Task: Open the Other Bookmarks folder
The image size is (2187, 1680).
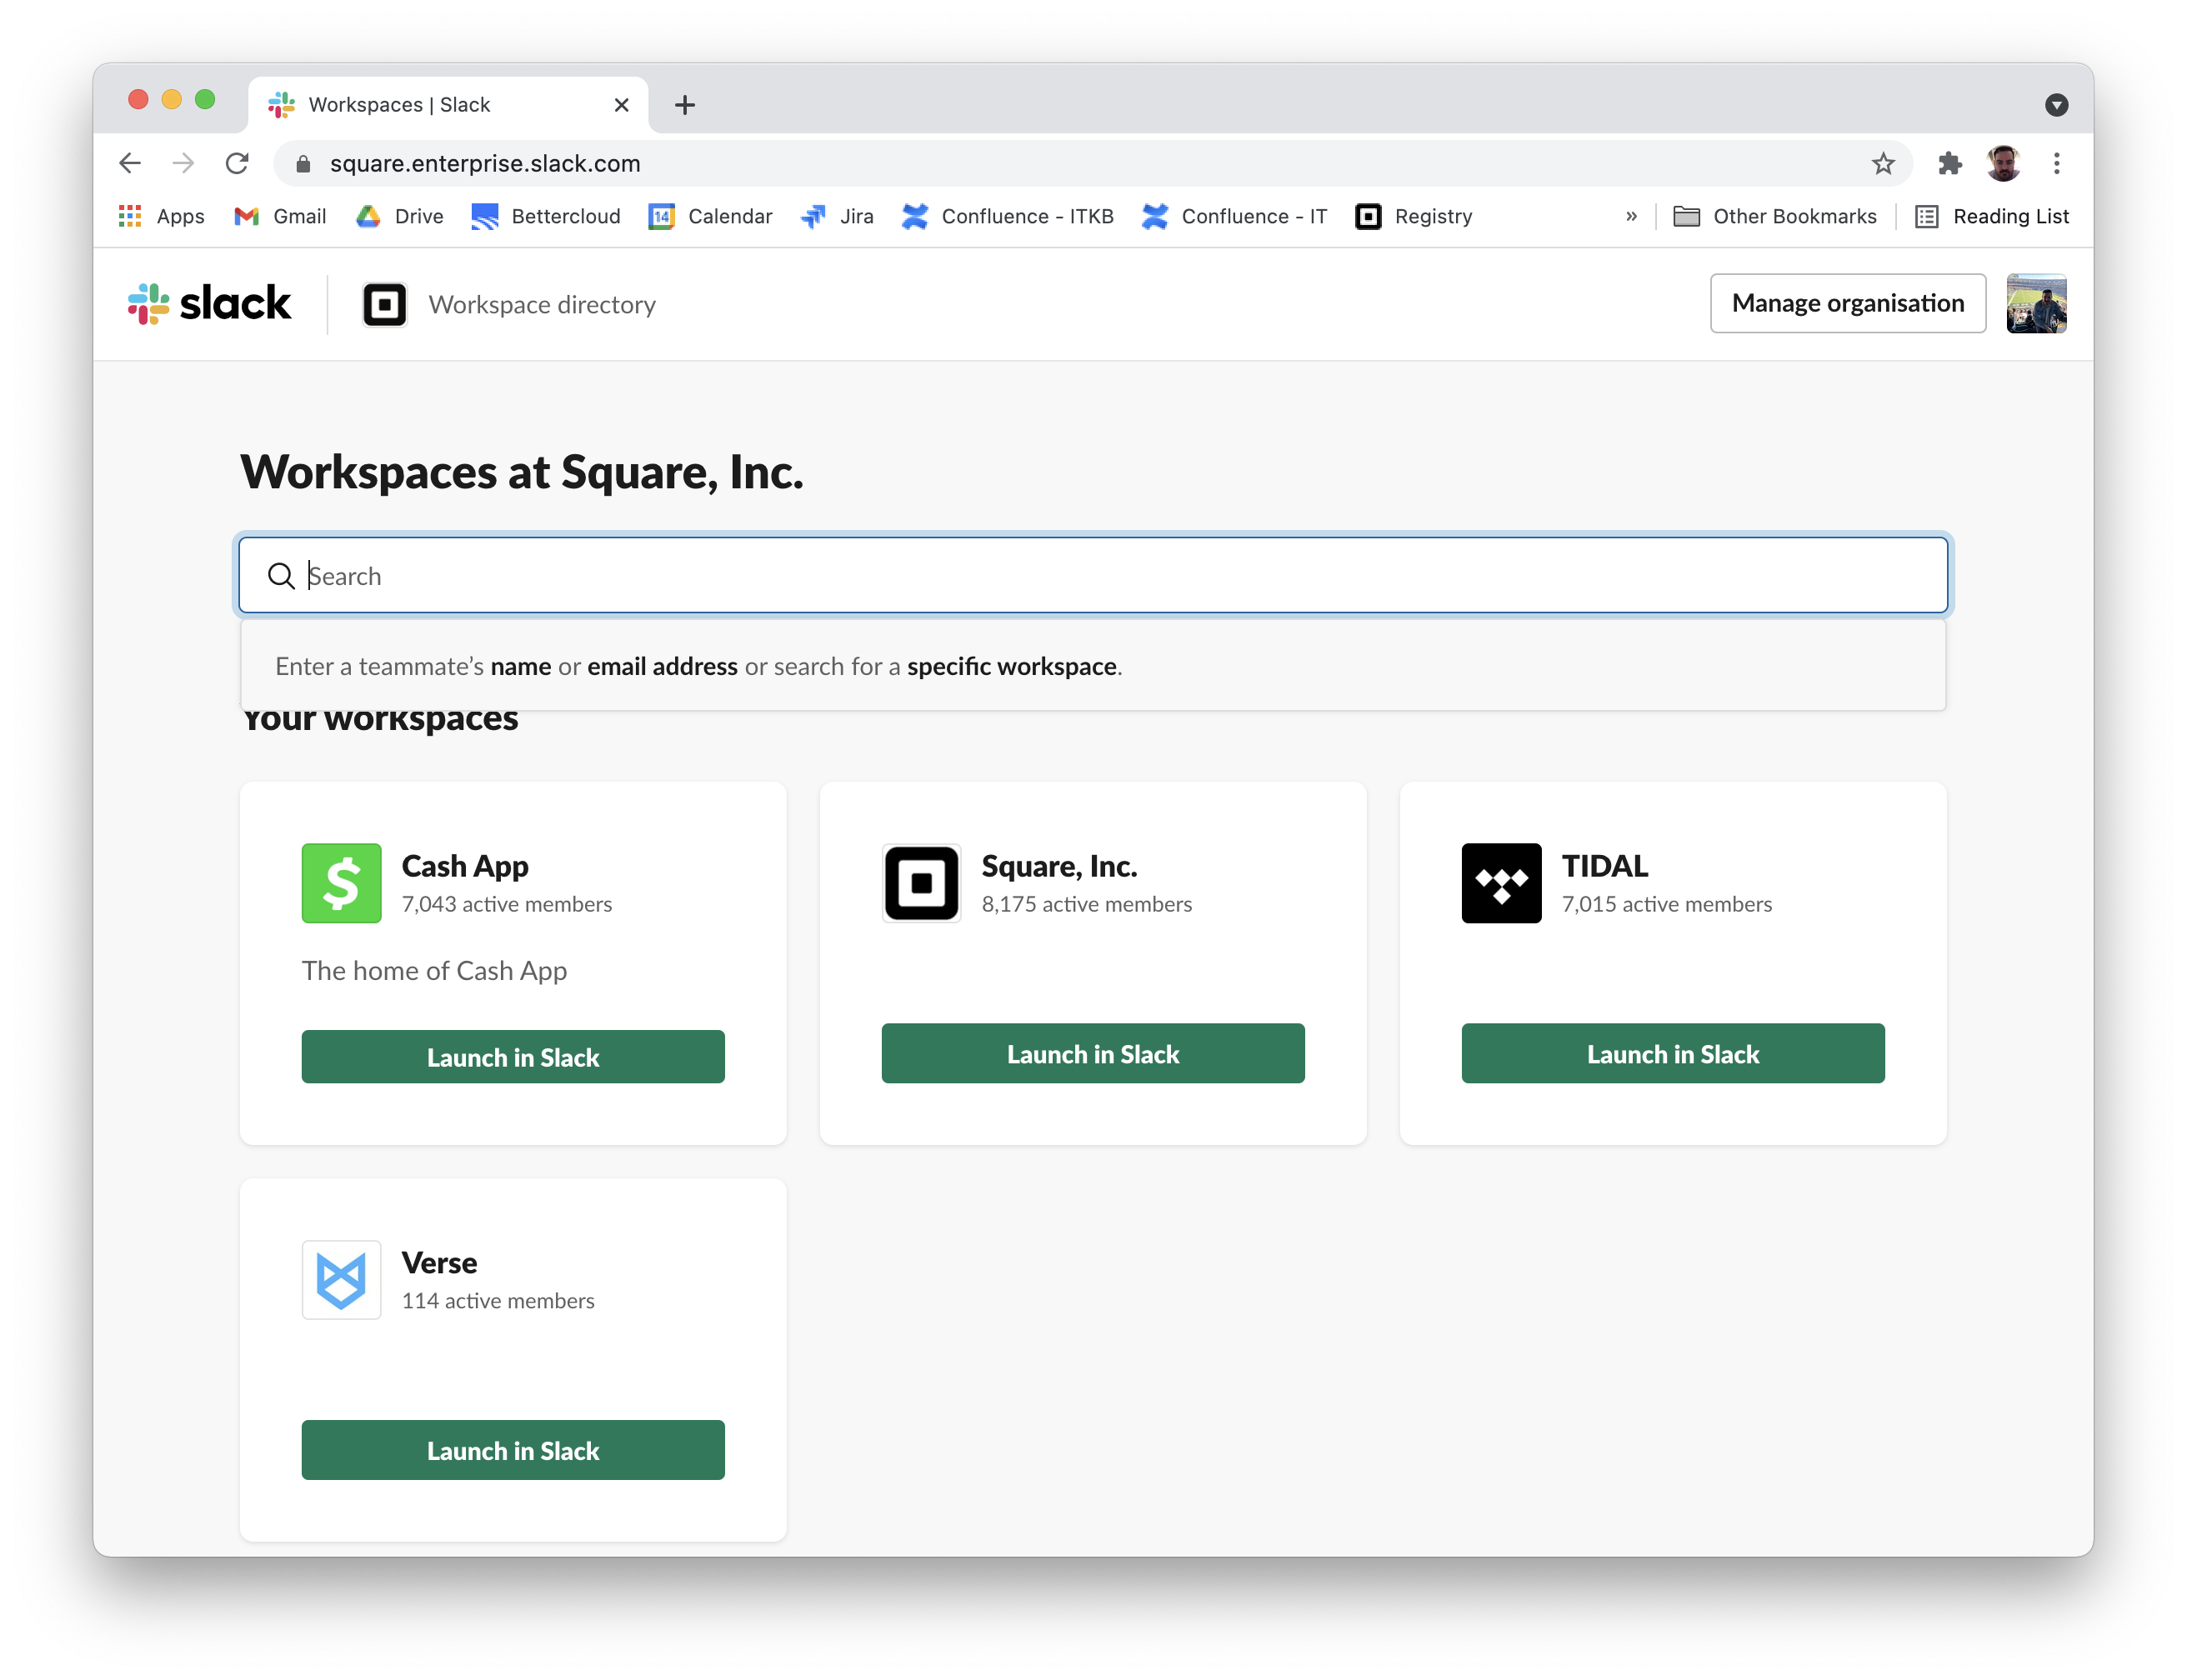Action: [1775, 216]
